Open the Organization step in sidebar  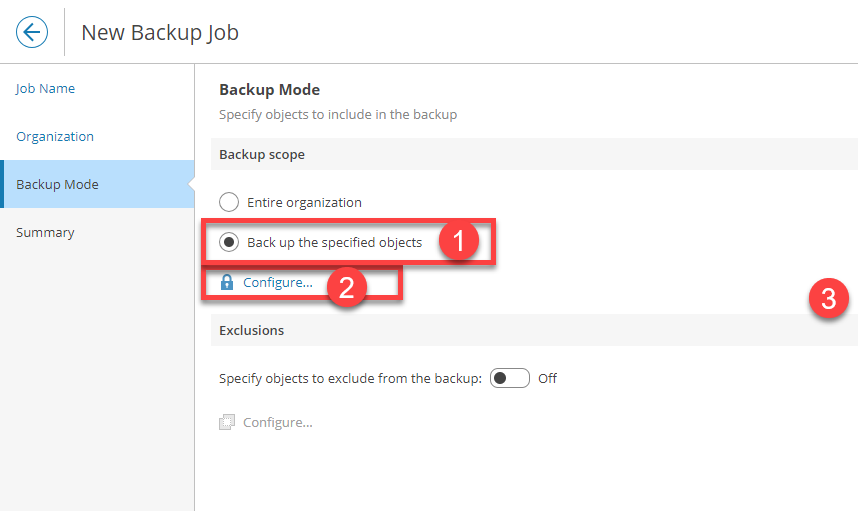click(x=55, y=137)
